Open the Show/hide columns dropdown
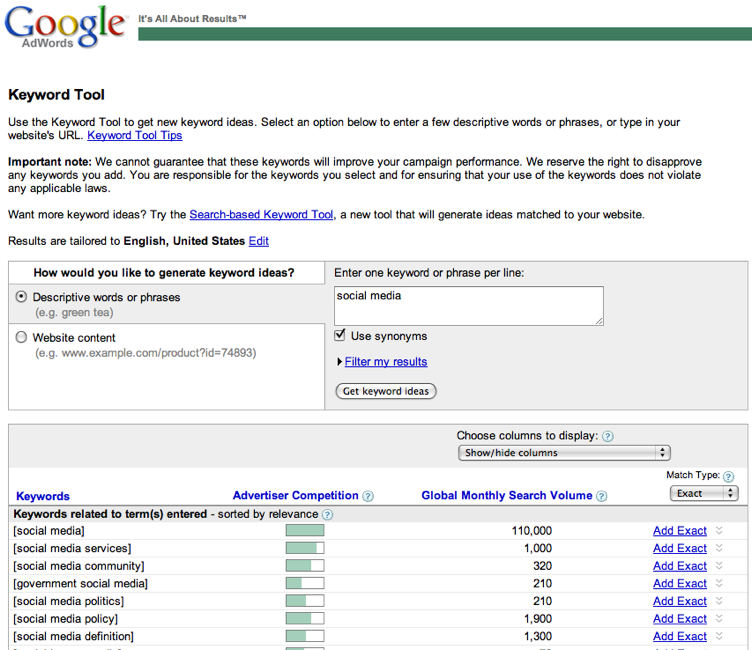The width and height of the screenshot is (752, 650). (564, 453)
